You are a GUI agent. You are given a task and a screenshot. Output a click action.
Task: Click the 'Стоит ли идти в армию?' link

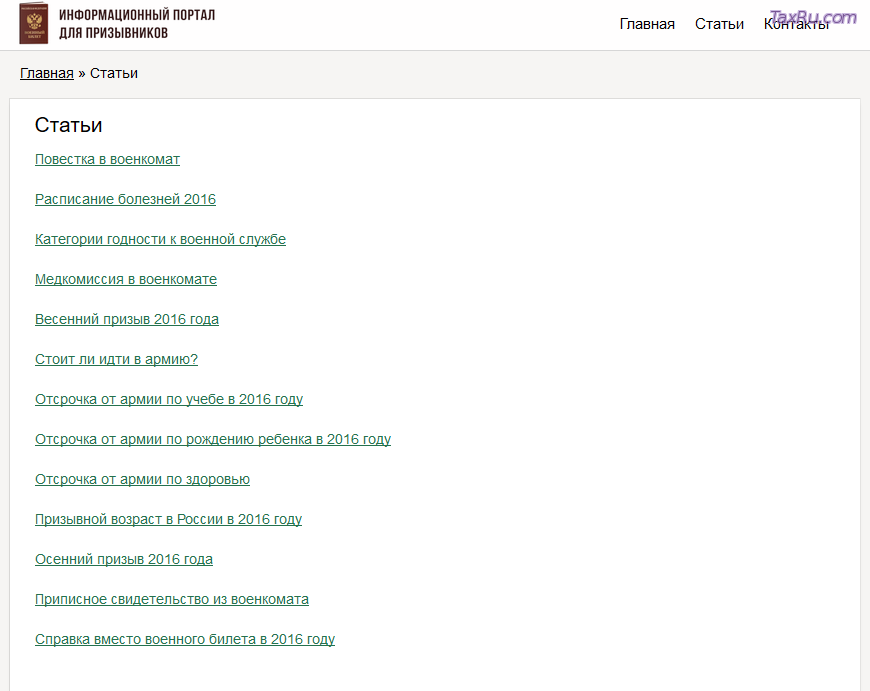click(x=116, y=359)
